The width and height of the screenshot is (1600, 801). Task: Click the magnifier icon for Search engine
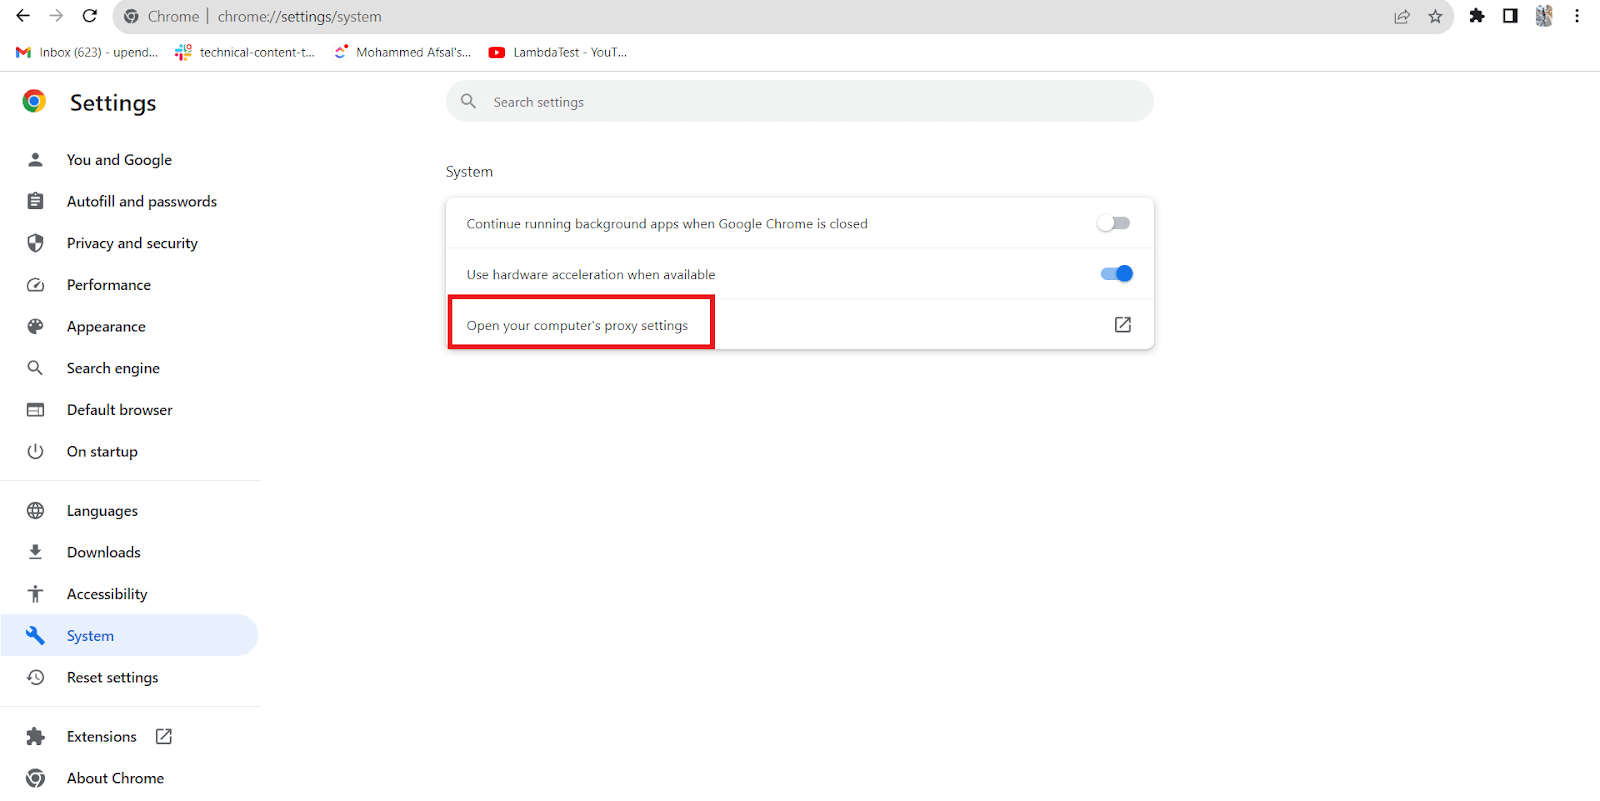[x=35, y=368]
